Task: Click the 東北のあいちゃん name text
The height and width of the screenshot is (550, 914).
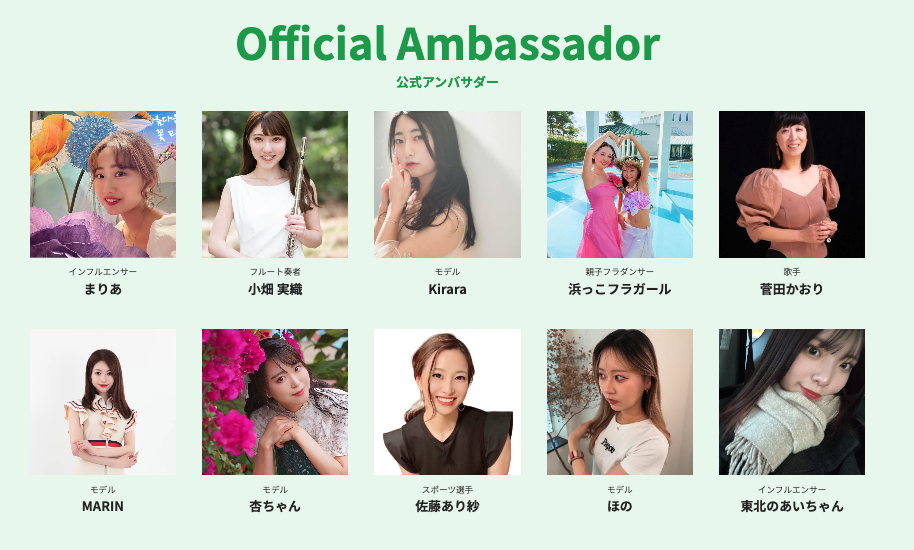Action: point(792,506)
